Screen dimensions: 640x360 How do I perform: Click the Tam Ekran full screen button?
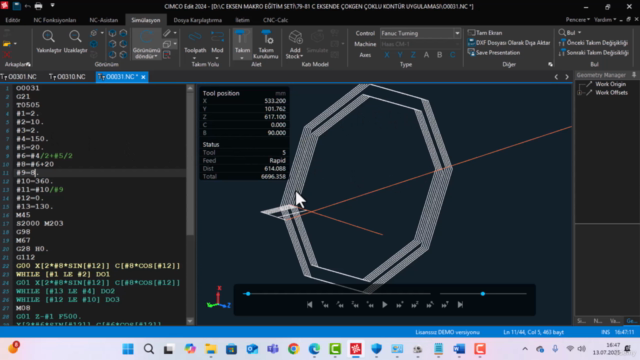tap(485, 33)
